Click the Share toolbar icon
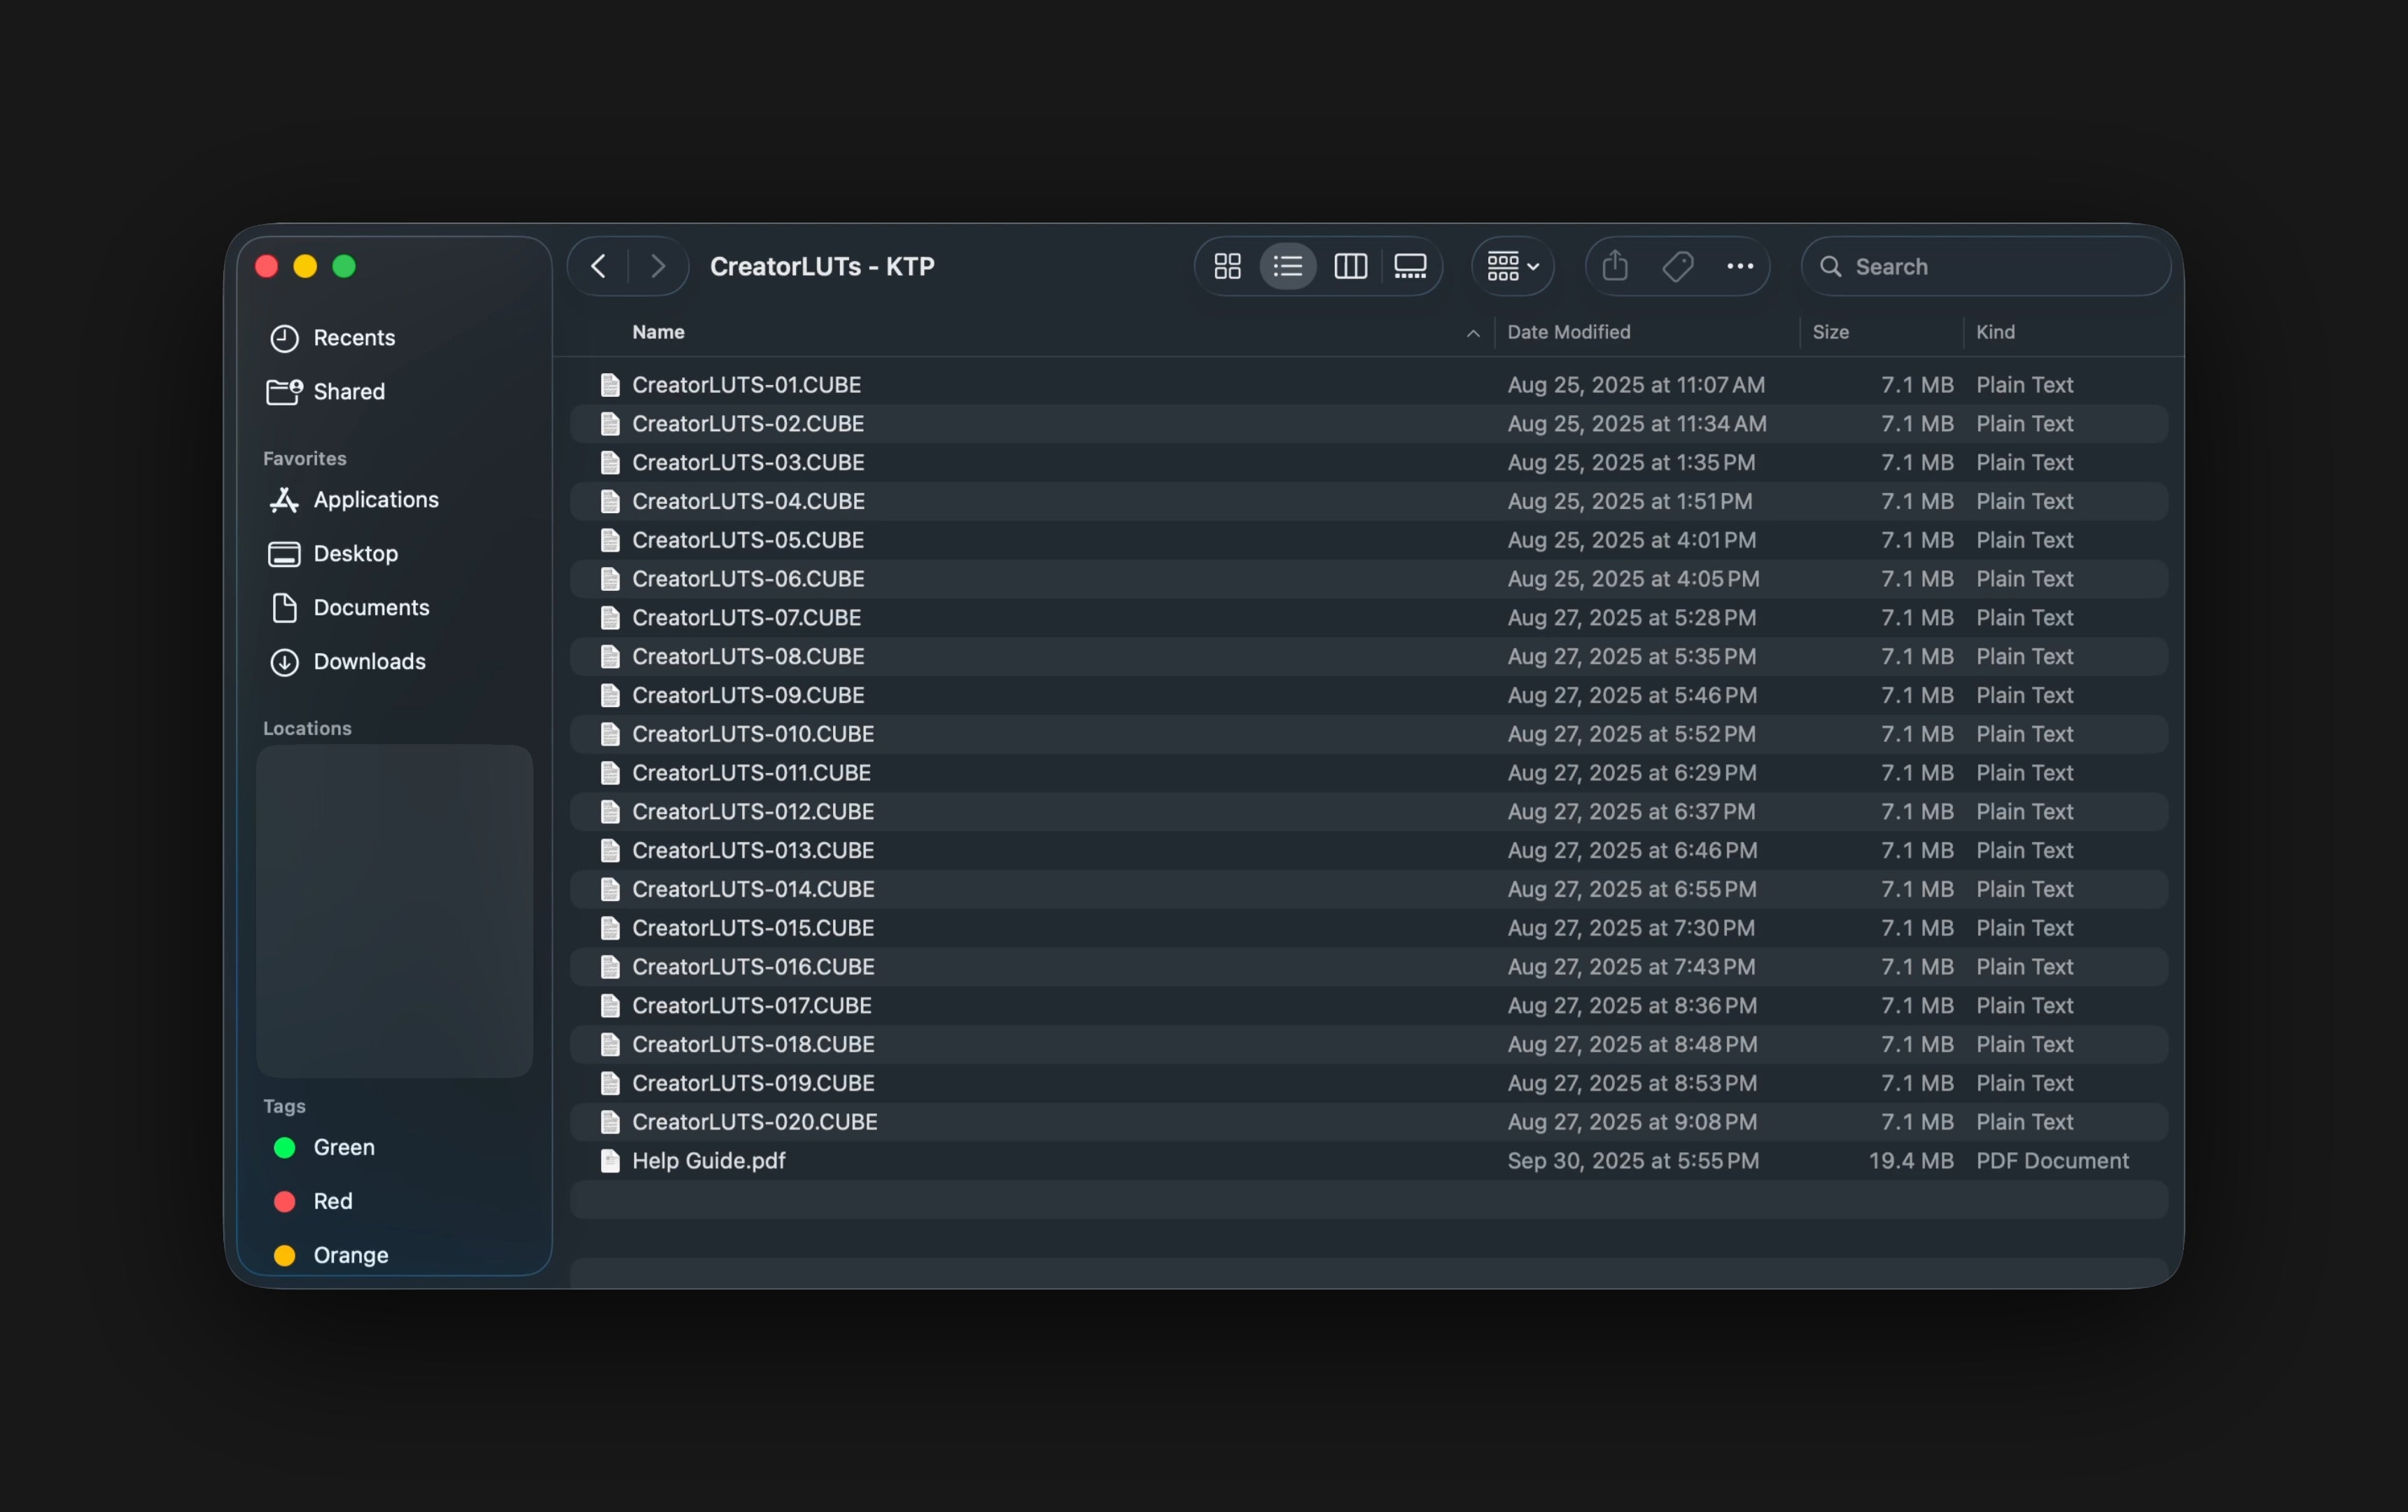Screen dimensions: 2408x1512 (1615, 266)
